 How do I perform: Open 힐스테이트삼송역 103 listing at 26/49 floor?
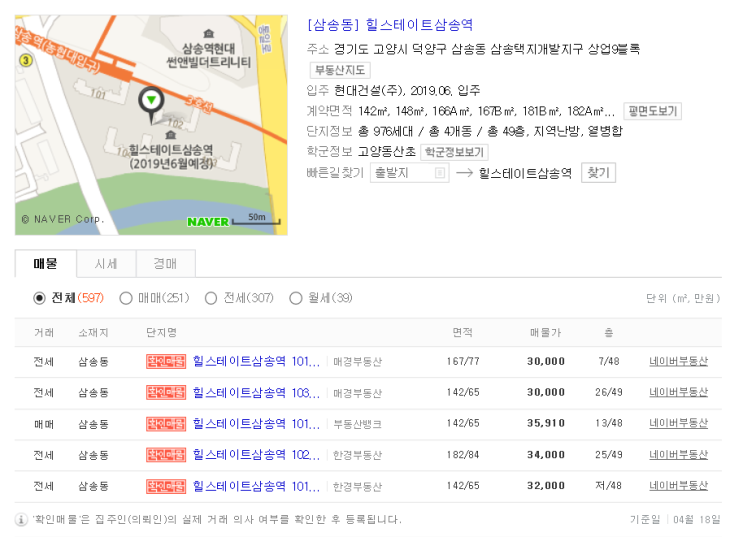(256, 393)
